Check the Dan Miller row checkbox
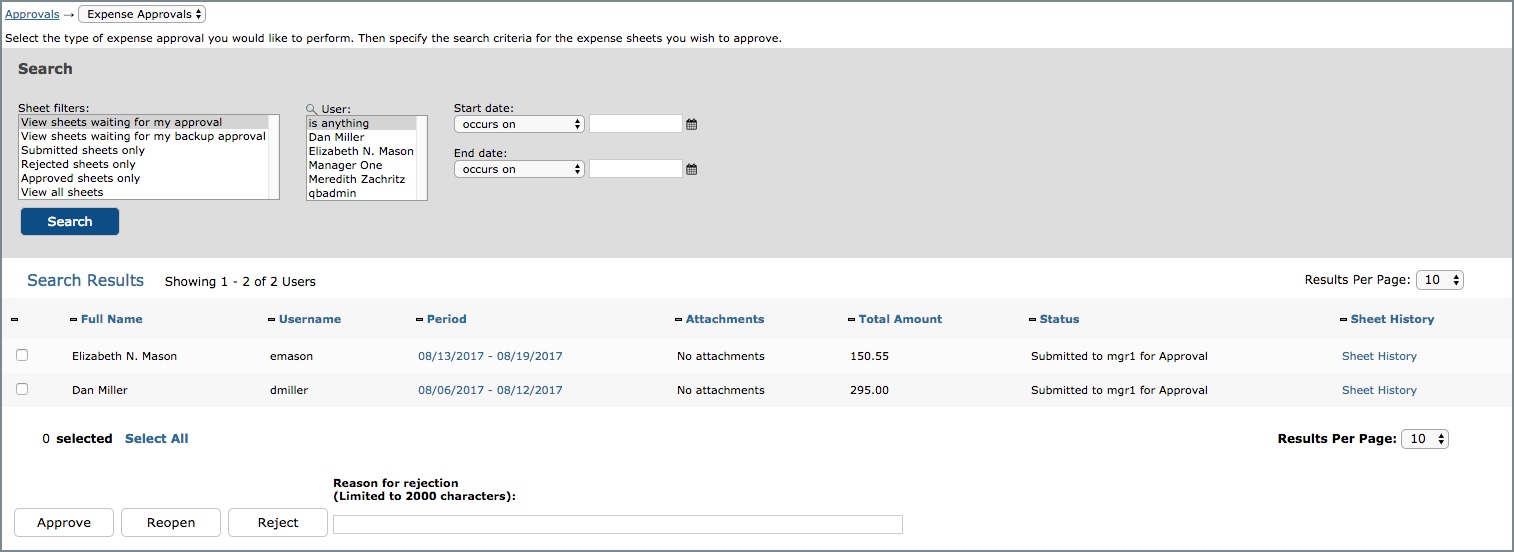 22,389
